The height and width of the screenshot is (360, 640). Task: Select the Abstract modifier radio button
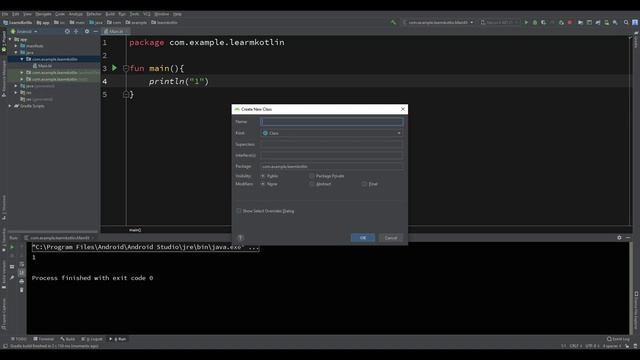(312, 184)
